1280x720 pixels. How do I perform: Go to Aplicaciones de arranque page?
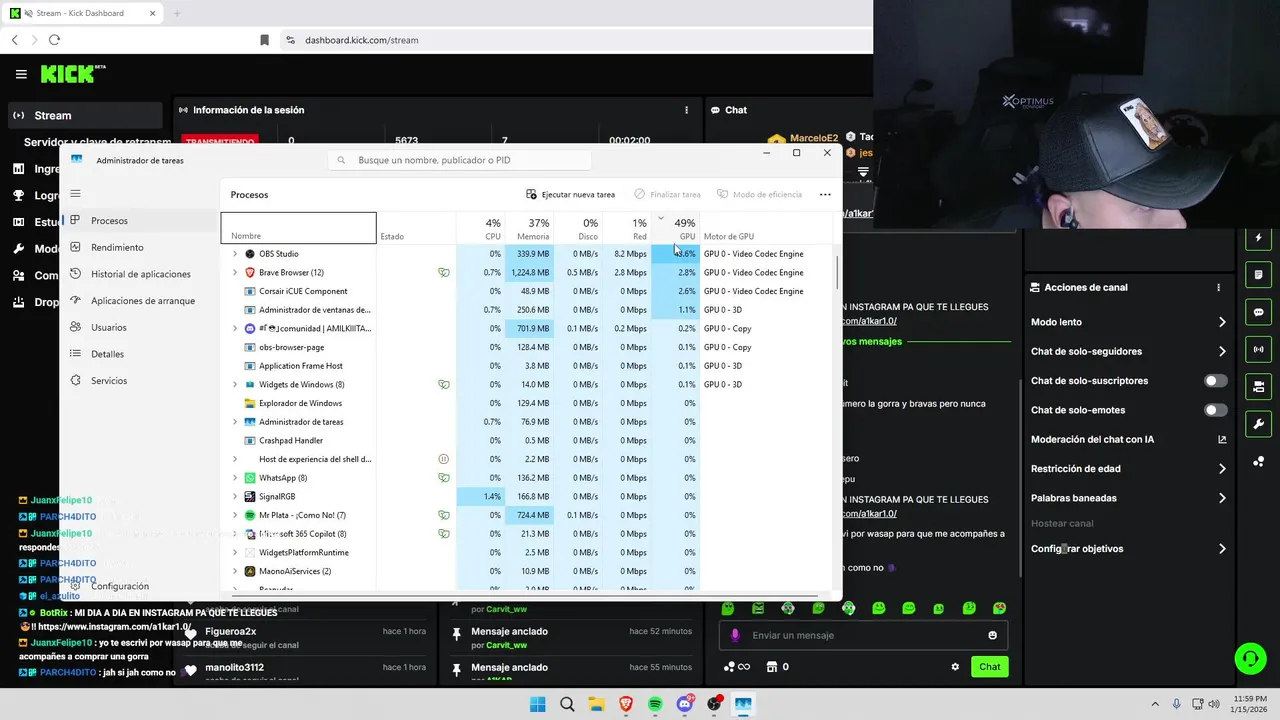(x=140, y=301)
